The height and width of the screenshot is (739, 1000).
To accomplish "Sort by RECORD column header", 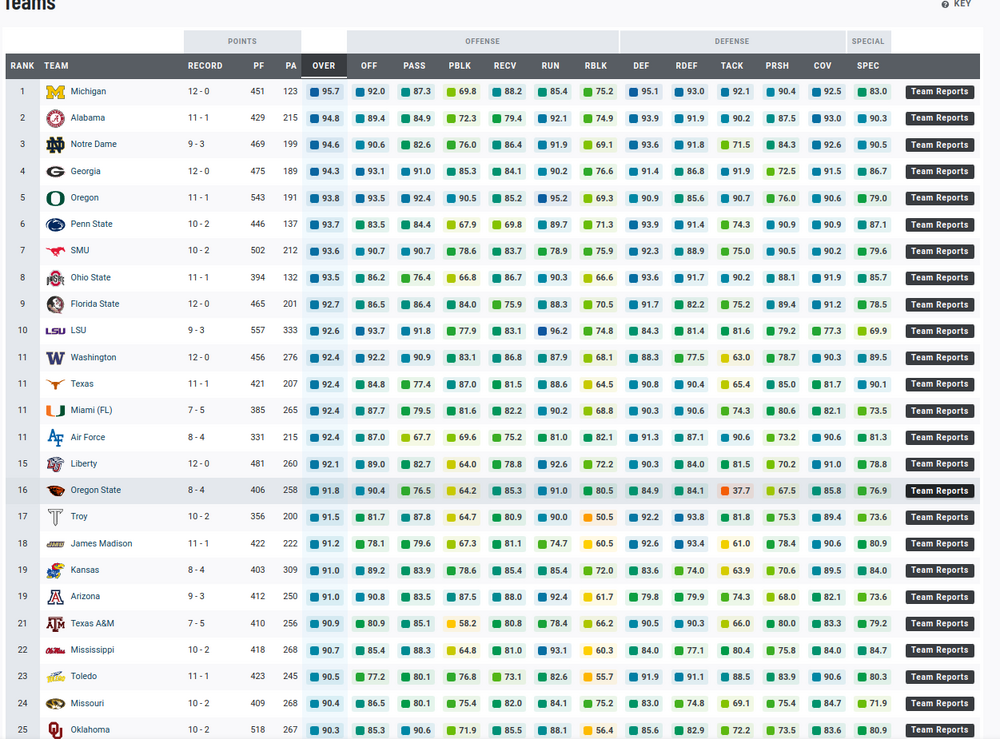I will coord(205,66).
